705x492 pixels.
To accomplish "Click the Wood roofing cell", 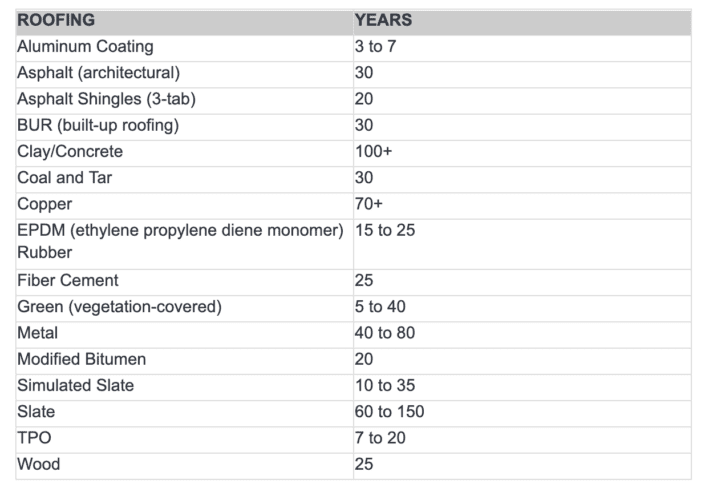I will click(38, 464).
